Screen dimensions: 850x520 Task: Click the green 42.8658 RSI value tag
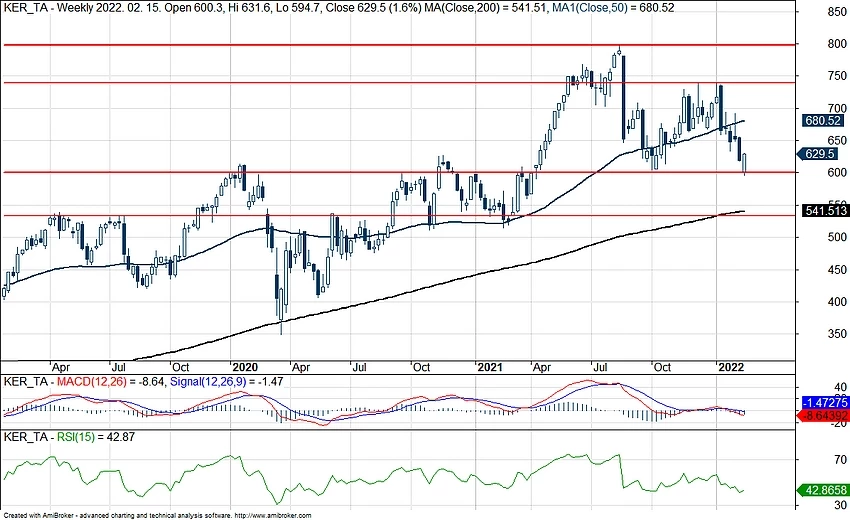click(824, 492)
